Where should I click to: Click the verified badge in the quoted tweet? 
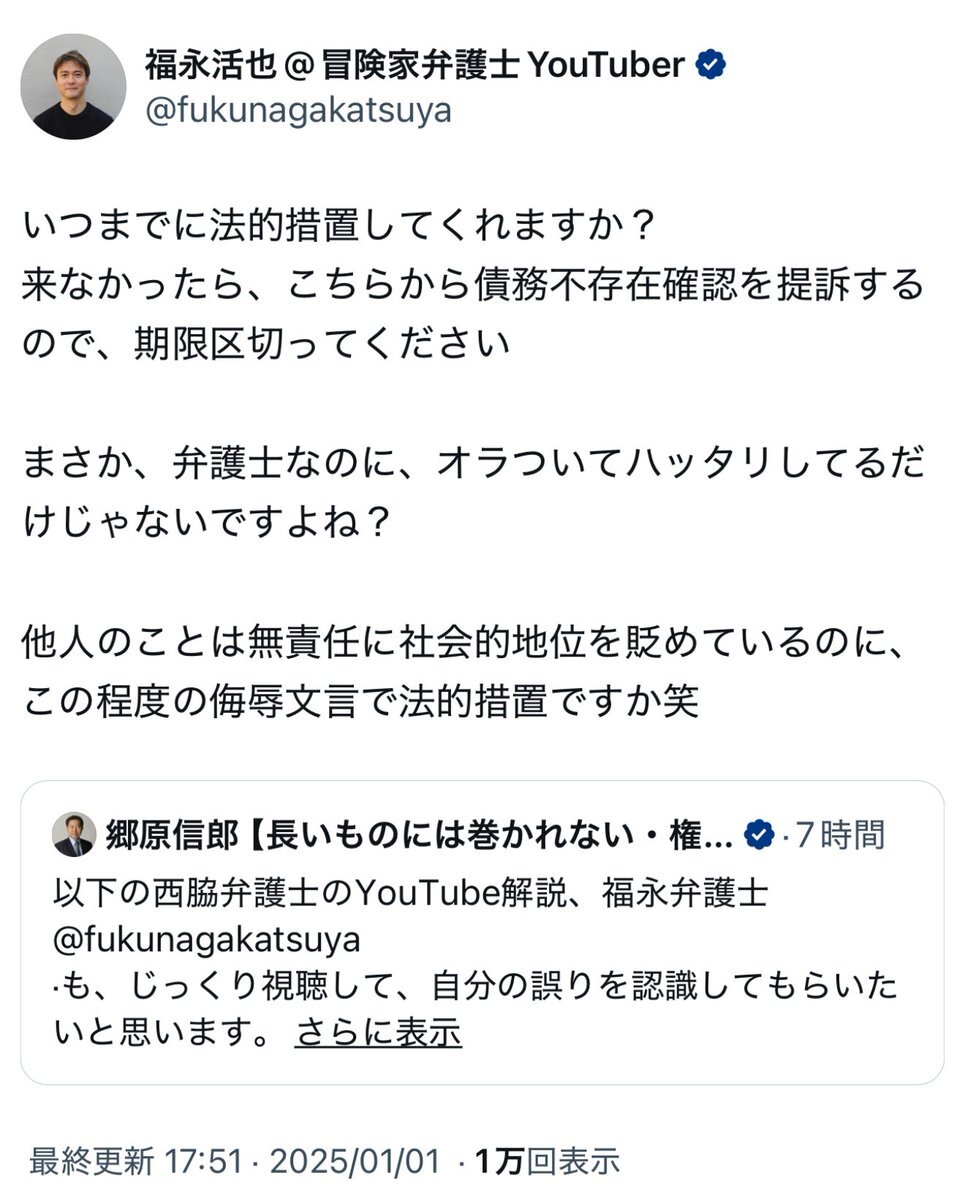pos(760,834)
